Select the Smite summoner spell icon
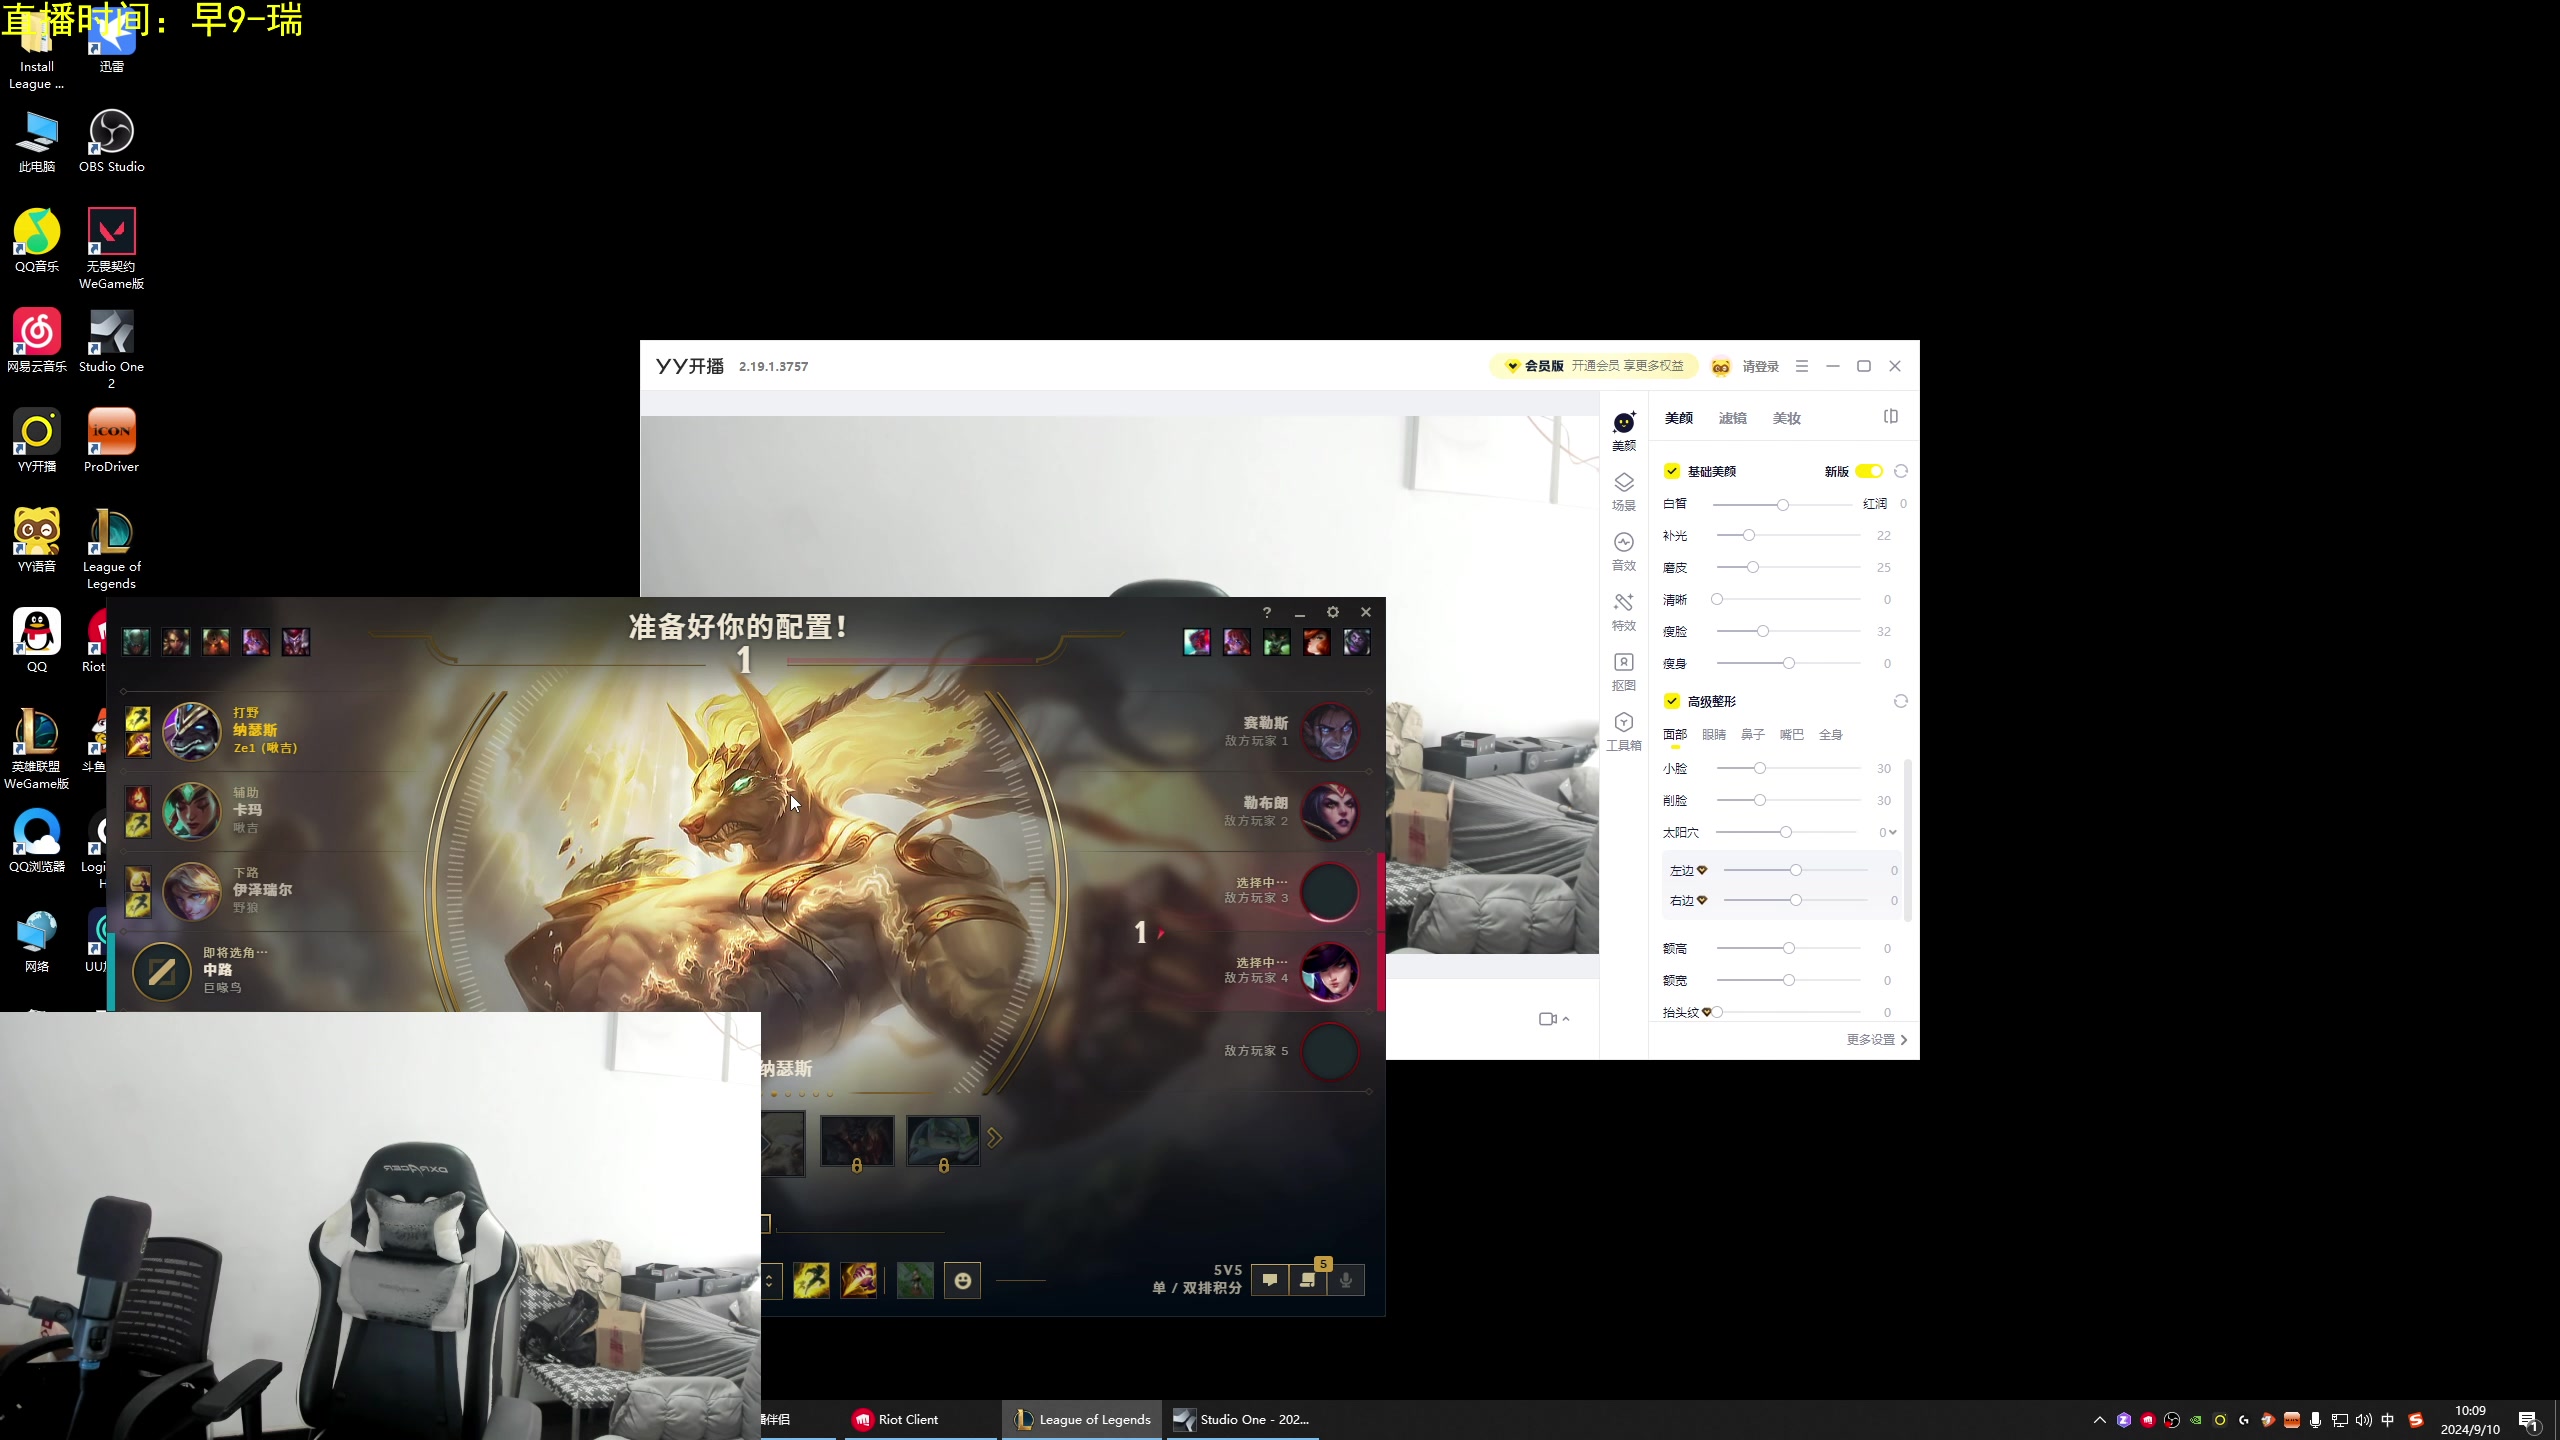The height and width of the screenshot is (1440, 2560). 859,1280
